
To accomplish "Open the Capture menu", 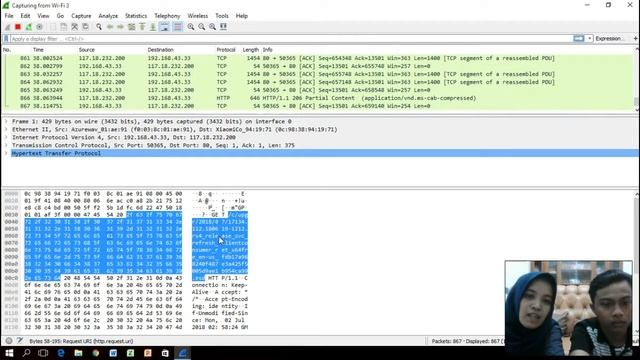I will pos(81,16).
